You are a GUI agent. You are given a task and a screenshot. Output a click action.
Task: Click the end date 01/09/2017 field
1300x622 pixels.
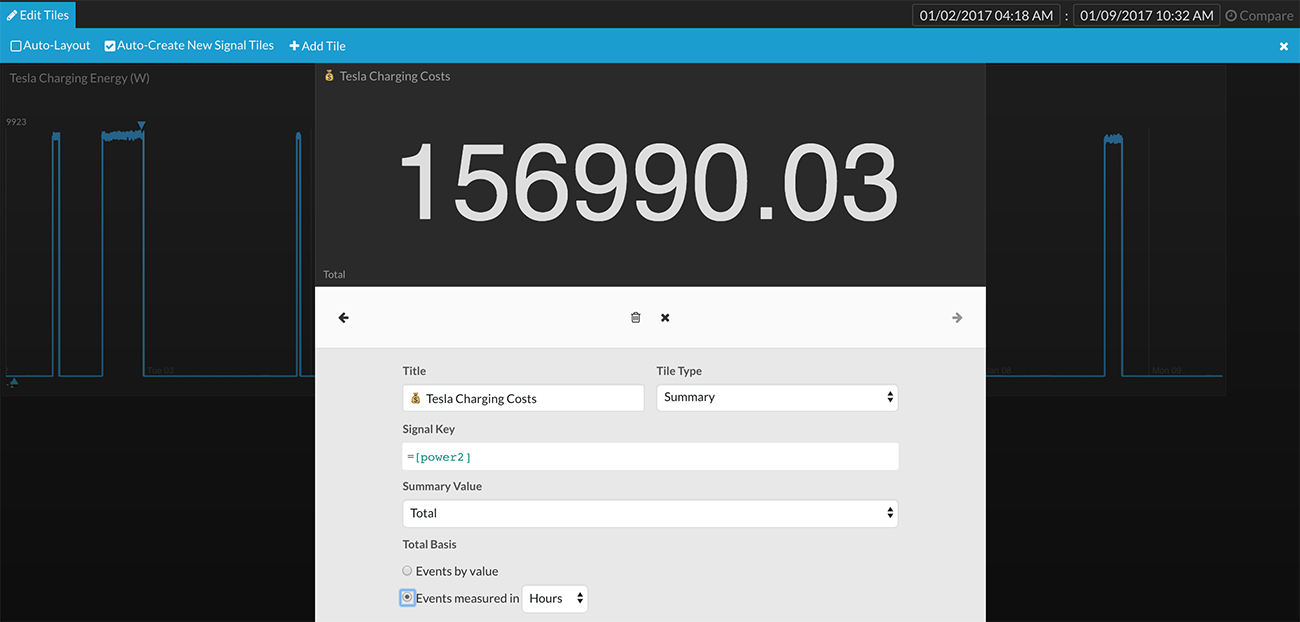coord(1146,15)
